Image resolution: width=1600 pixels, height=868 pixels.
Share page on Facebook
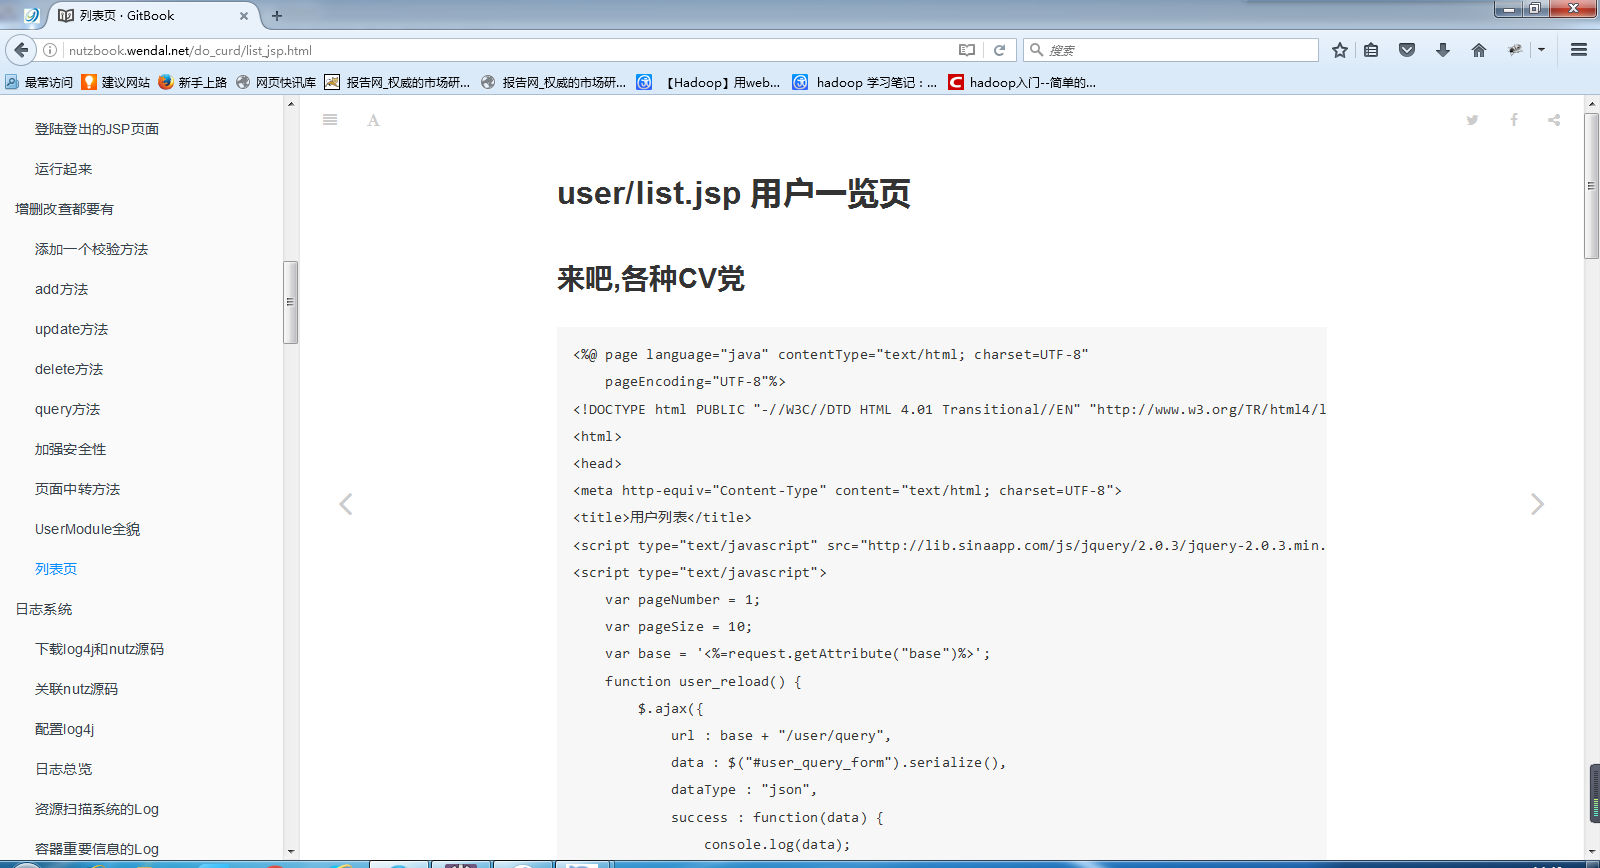tap(1514, 120)
